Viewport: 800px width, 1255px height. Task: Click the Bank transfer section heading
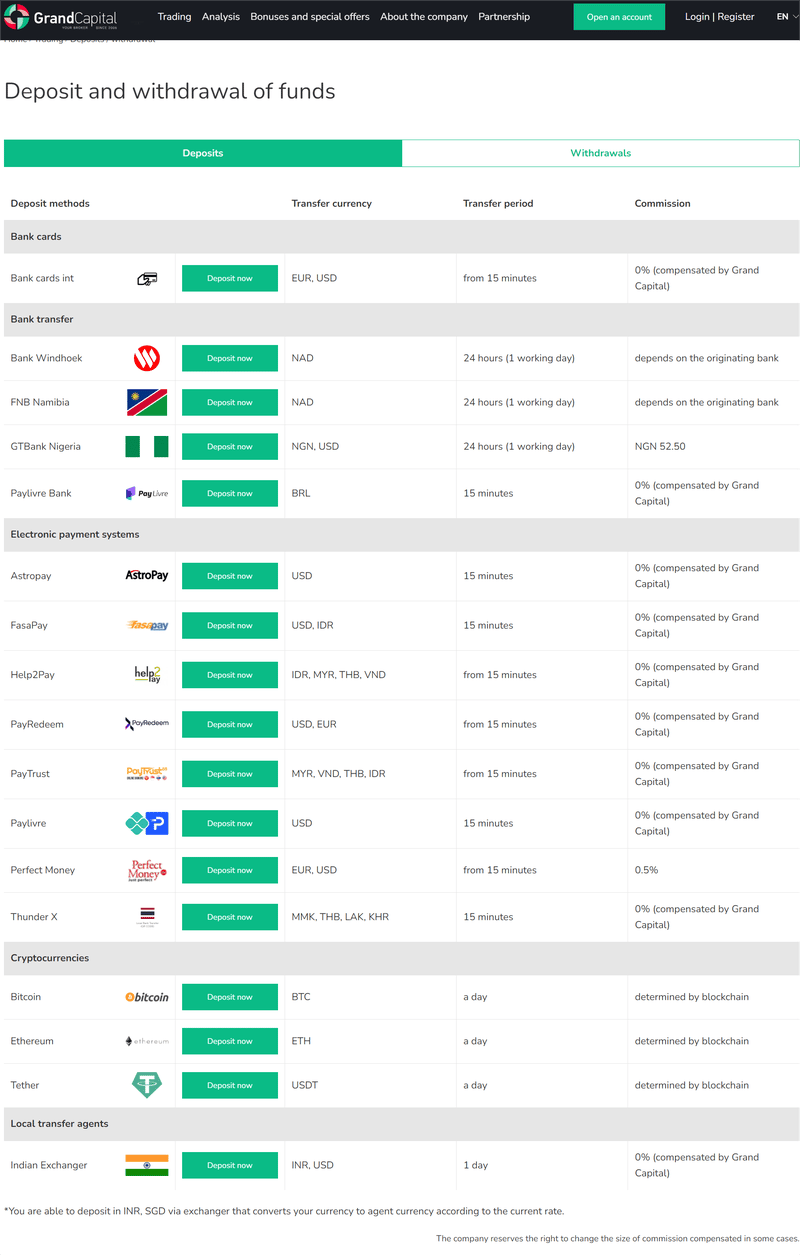42,319
